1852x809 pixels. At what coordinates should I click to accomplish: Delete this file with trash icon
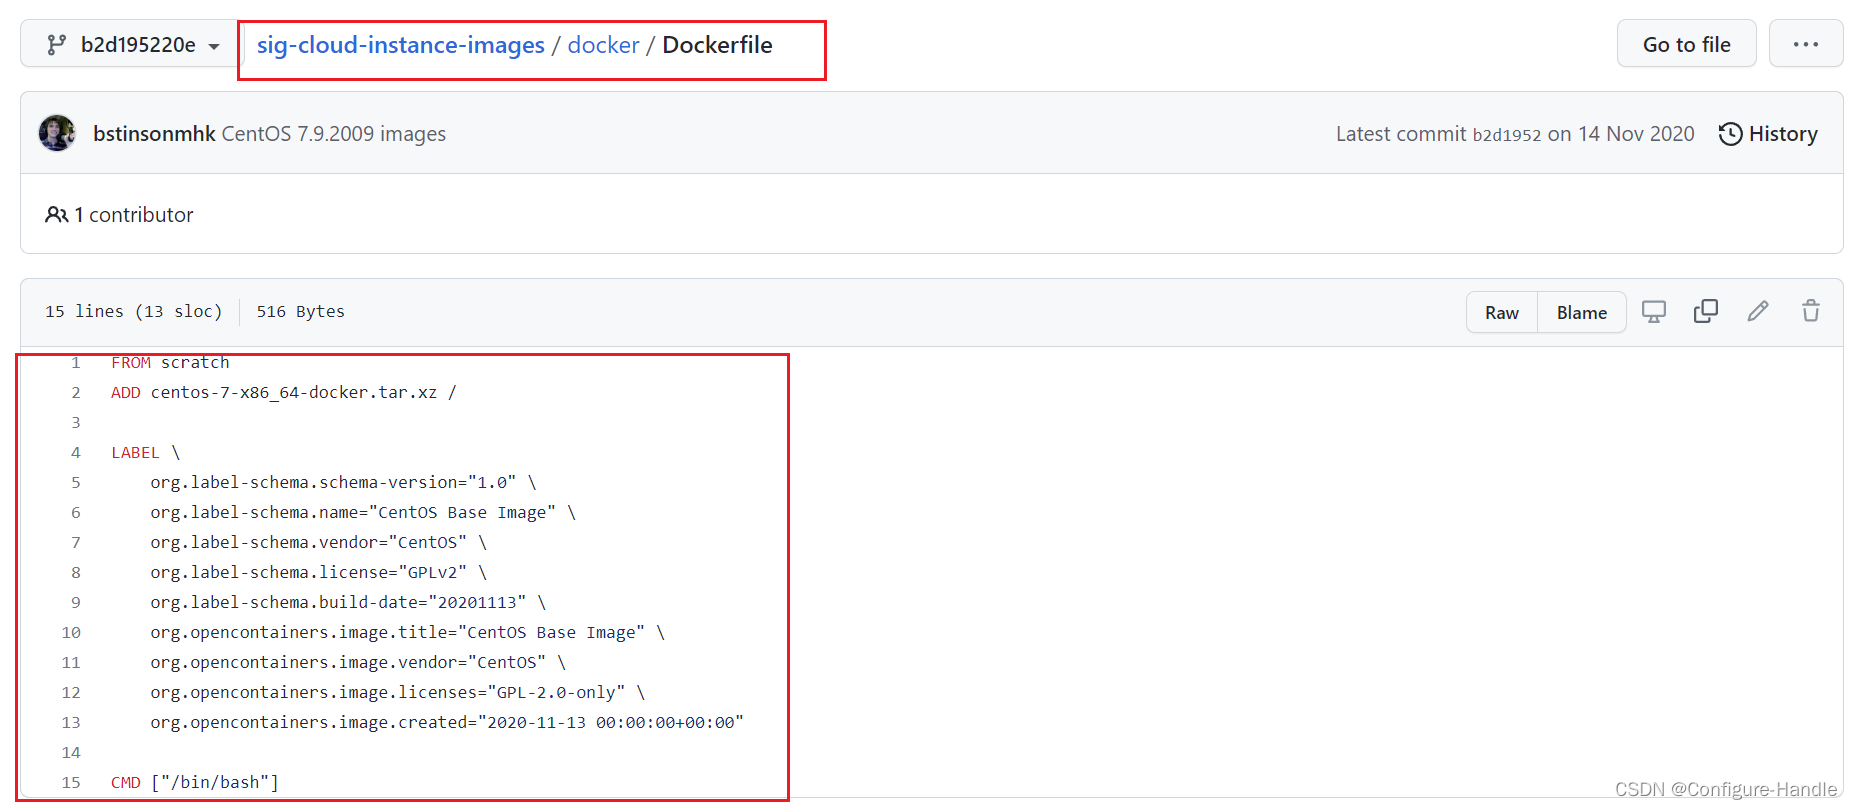(x=1811, y=311)
